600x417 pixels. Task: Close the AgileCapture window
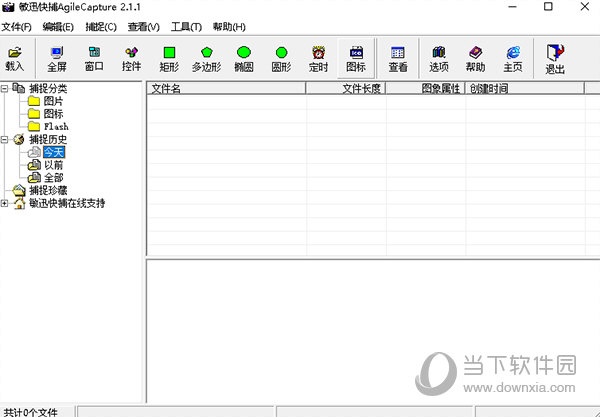click(585, 6)
